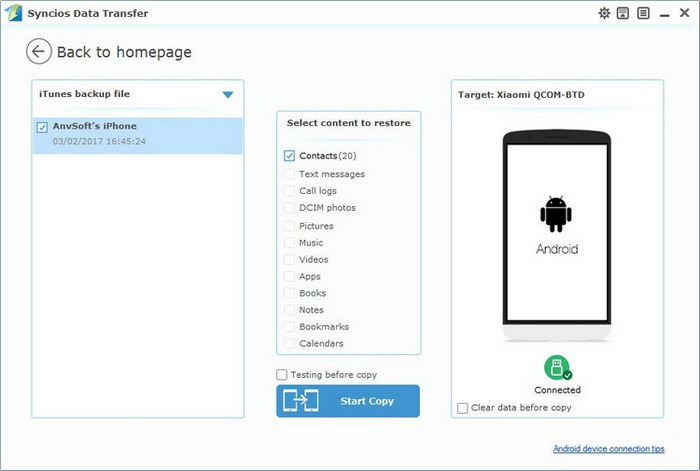Click the Start Copy button

(348, 401)
